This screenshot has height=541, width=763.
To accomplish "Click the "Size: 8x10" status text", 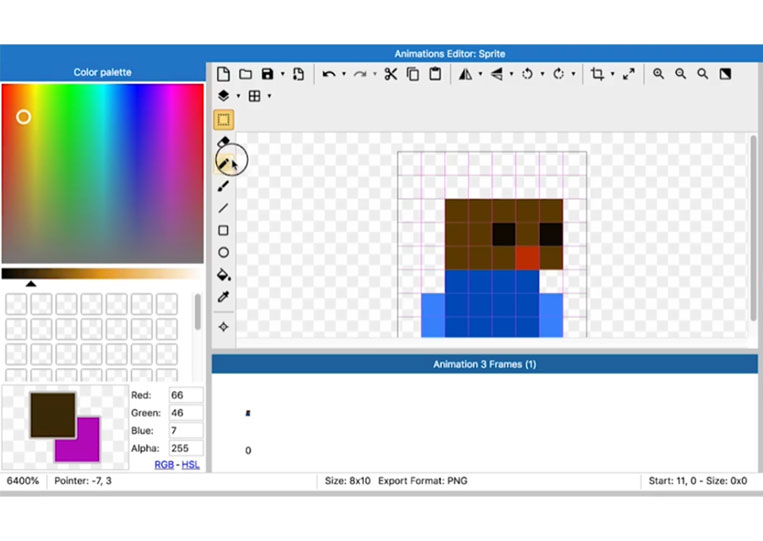I will coord(347,481).
